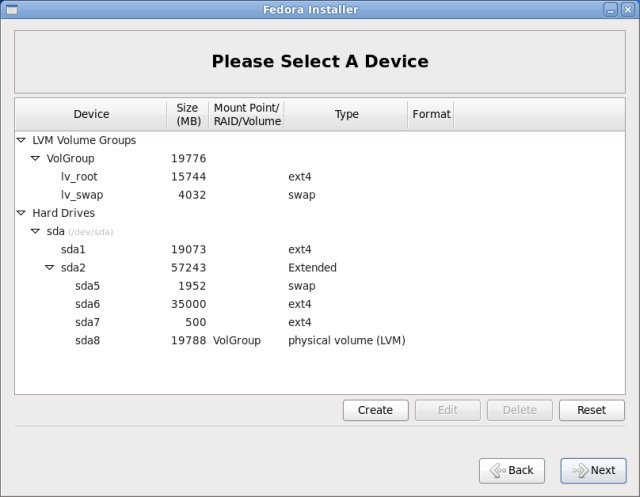Click Mount Point/RAID/Volume column header
Viewport: 640px width, 497px height.
(x=247, y=114)
